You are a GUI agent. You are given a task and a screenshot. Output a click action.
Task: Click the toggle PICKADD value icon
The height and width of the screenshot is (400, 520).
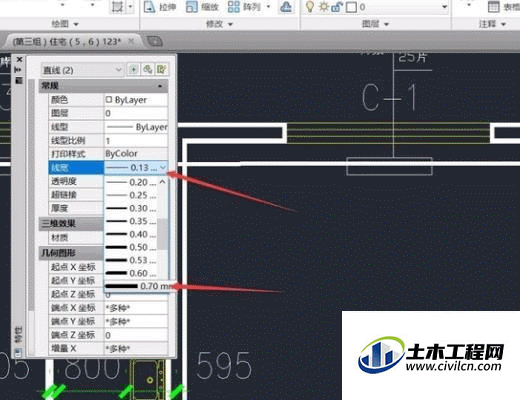133,69
